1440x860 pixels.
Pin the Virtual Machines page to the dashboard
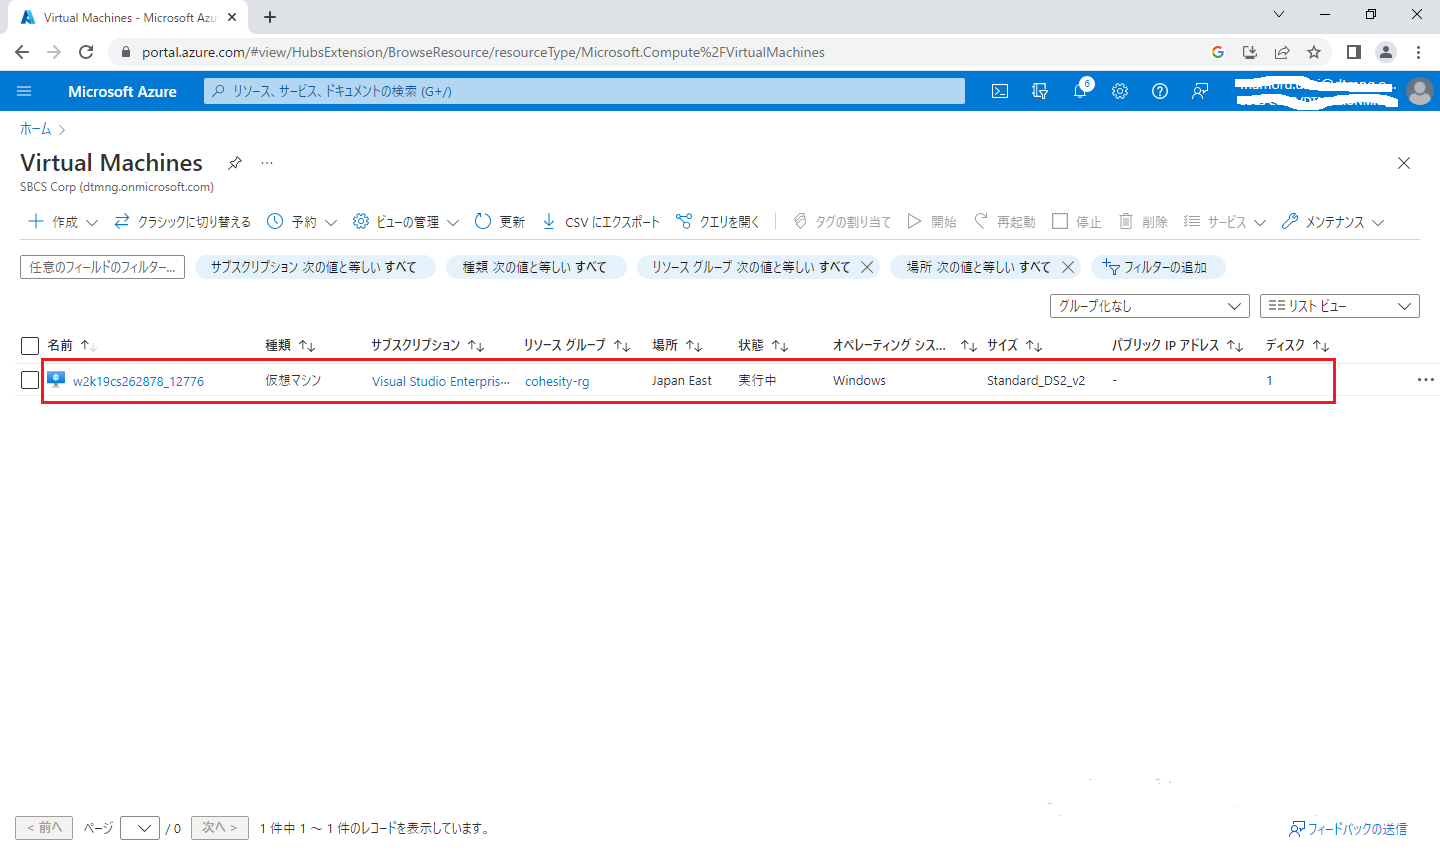[235, 163]
